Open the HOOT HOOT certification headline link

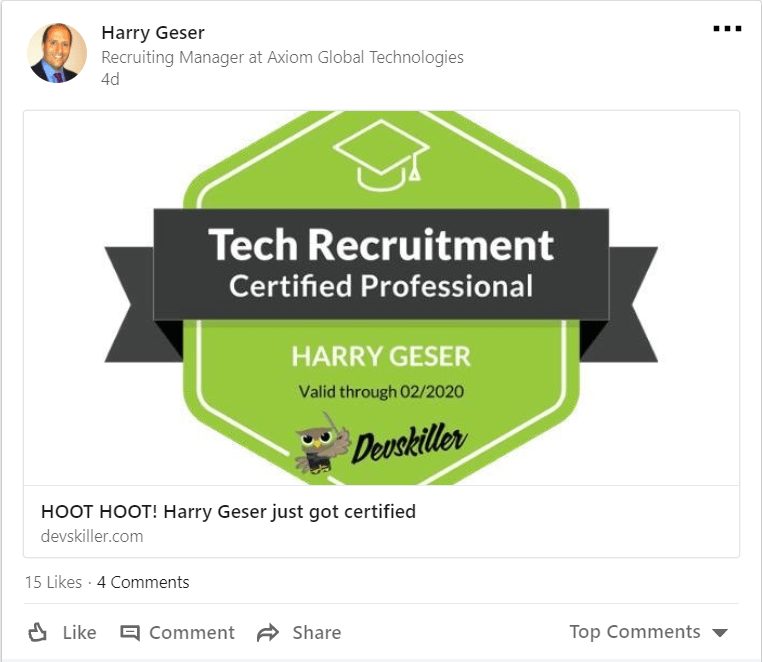[x=228, y=512]
